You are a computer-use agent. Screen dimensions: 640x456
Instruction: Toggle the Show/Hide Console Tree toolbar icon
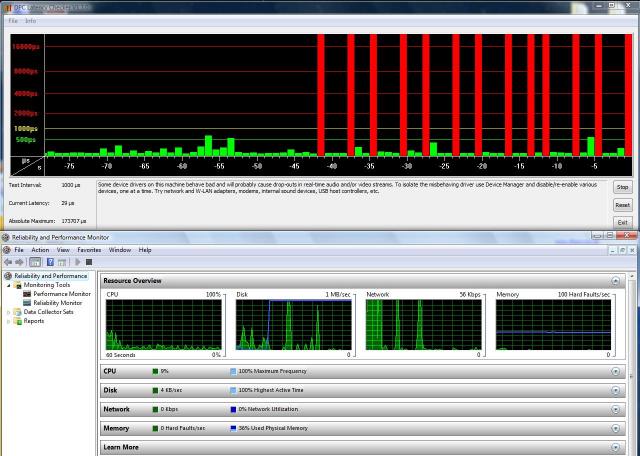[x=35, y=262]
